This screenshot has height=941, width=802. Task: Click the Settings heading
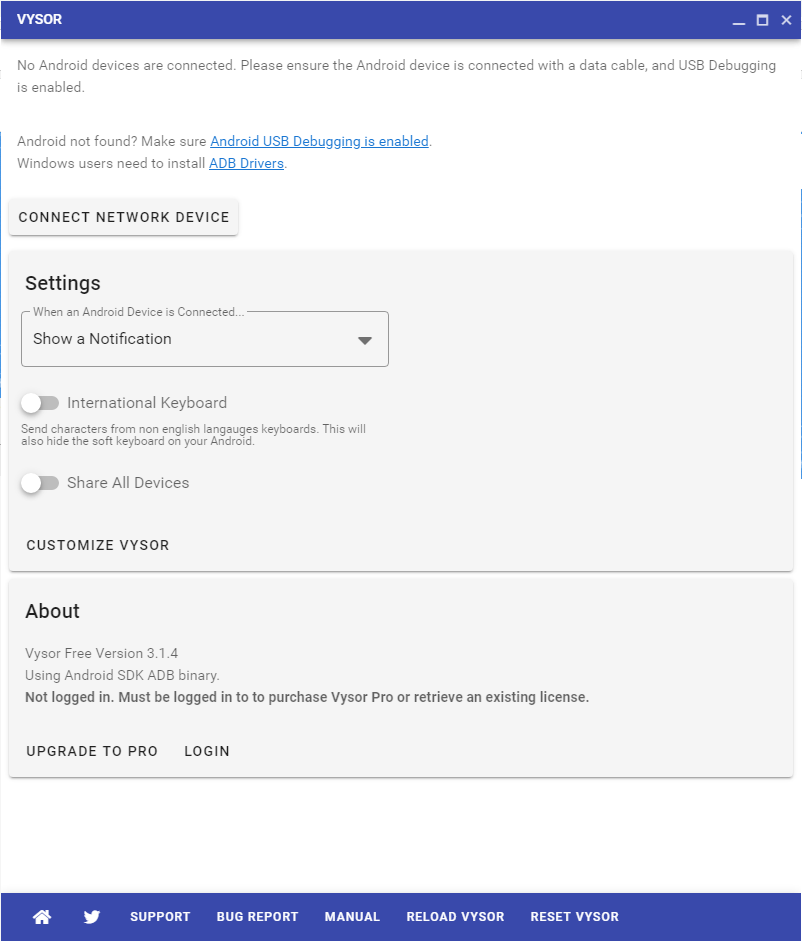(x=63, y=283)
